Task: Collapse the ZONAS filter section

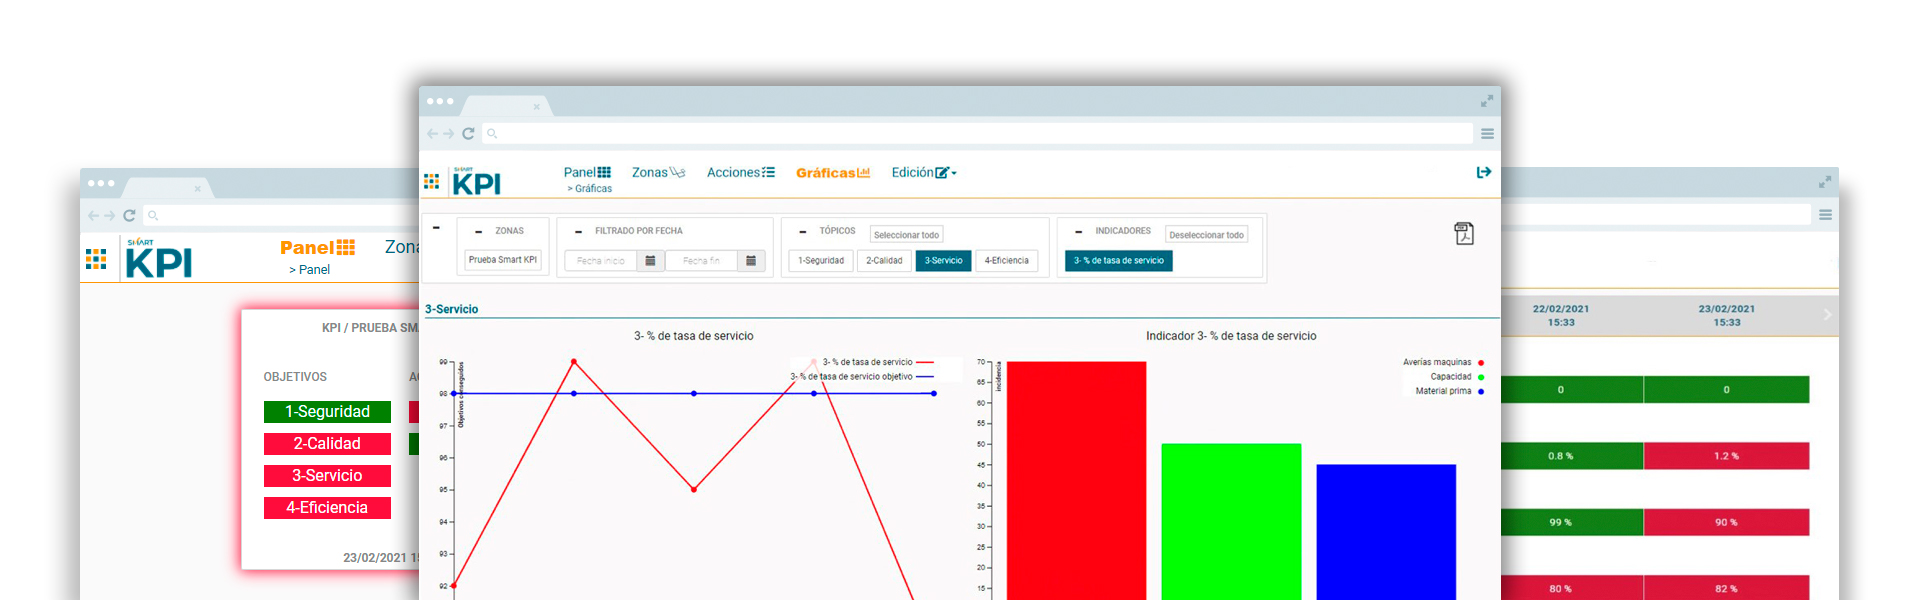Action: click(478, 231)
